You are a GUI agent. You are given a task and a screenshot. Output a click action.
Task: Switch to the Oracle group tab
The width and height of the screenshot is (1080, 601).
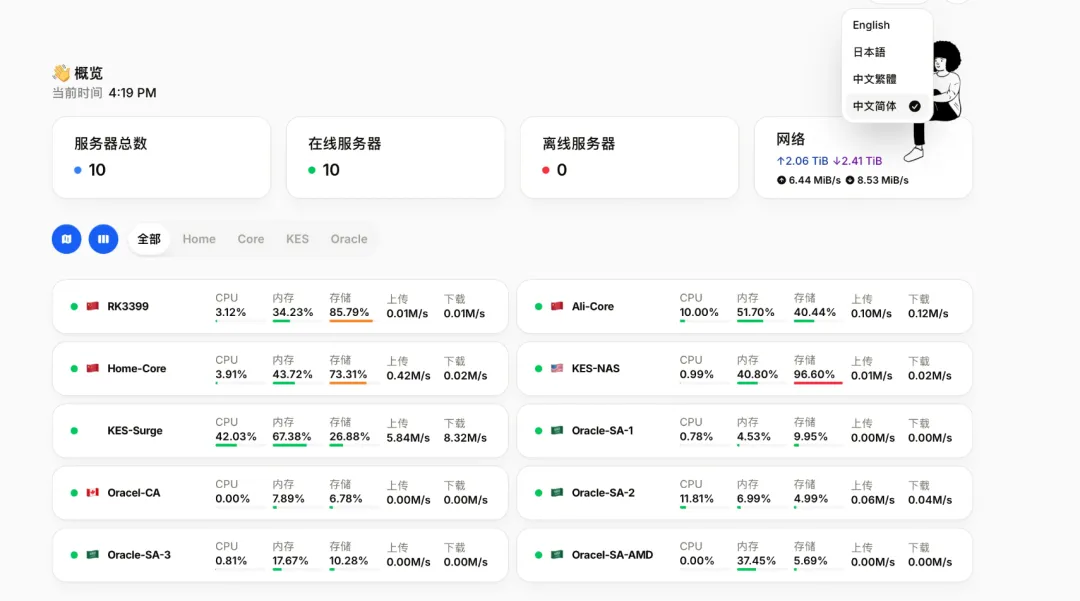349,239
